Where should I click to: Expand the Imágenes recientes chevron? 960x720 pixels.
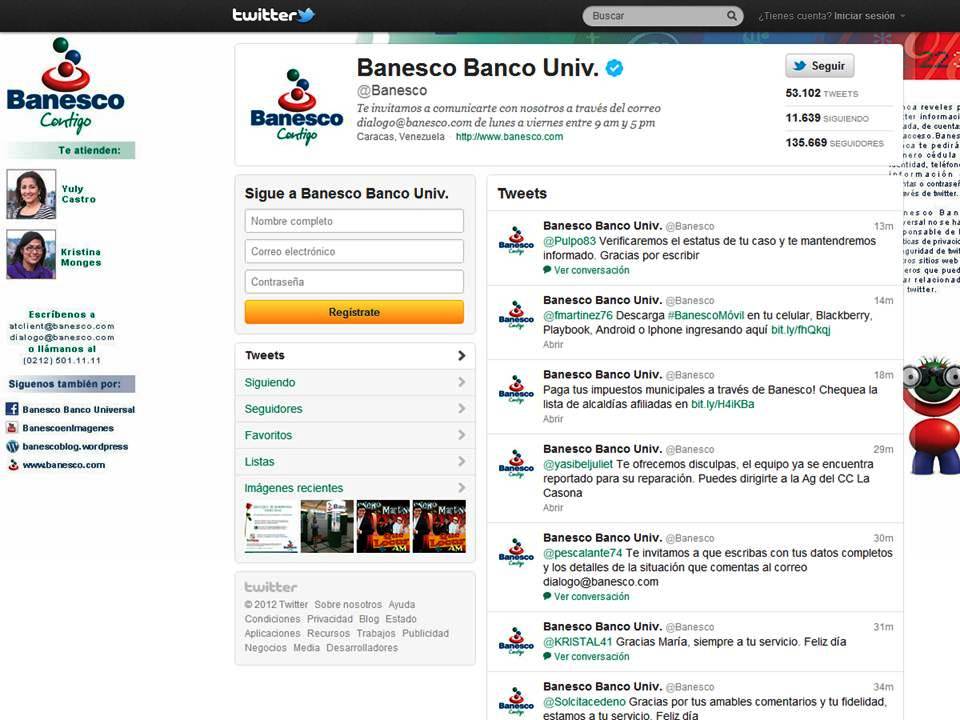pyautogui.click(x=461, y=488)
